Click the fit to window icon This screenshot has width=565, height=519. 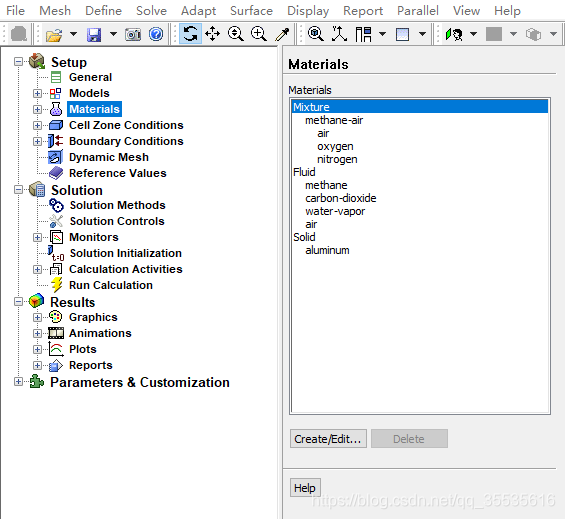click(316, 34)
